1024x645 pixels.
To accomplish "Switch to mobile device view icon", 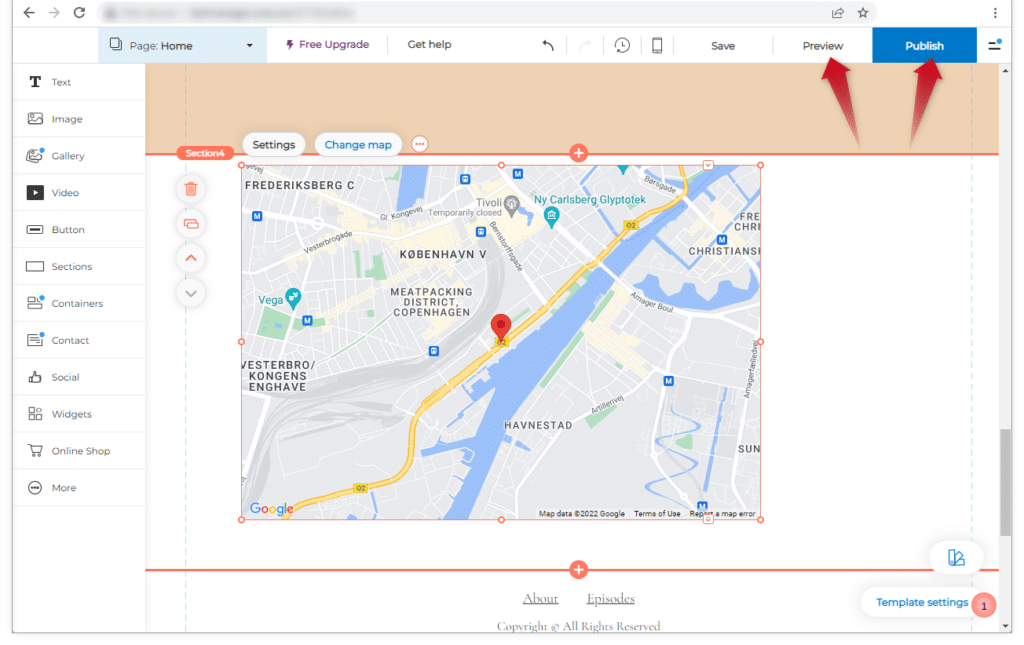I will [x=657, y=46].
